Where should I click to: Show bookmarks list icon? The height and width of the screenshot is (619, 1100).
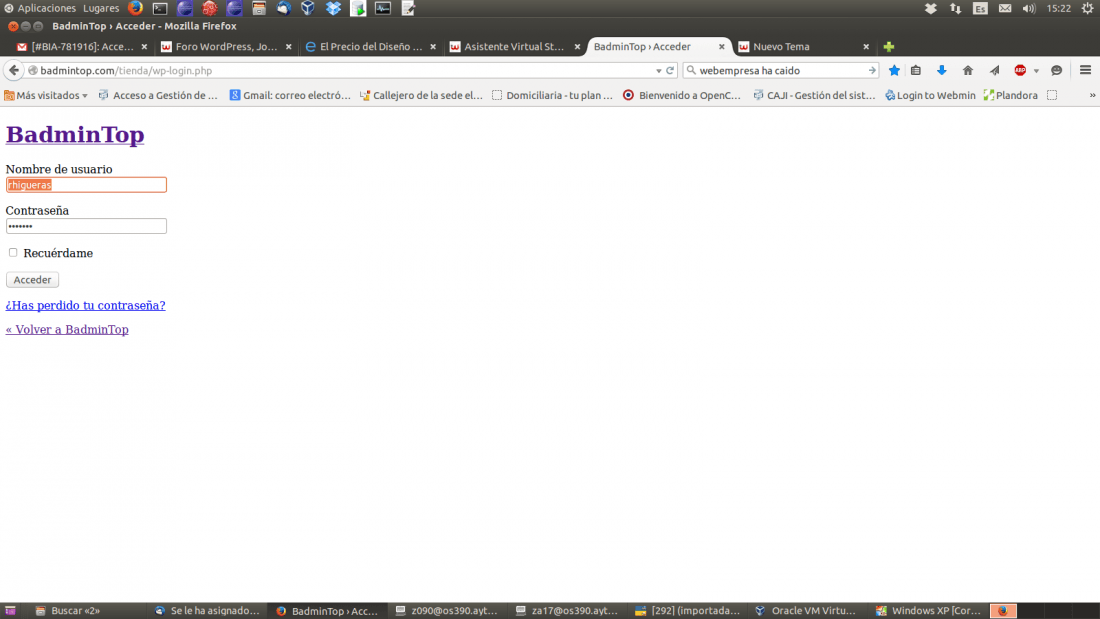[x=916, y=70]
